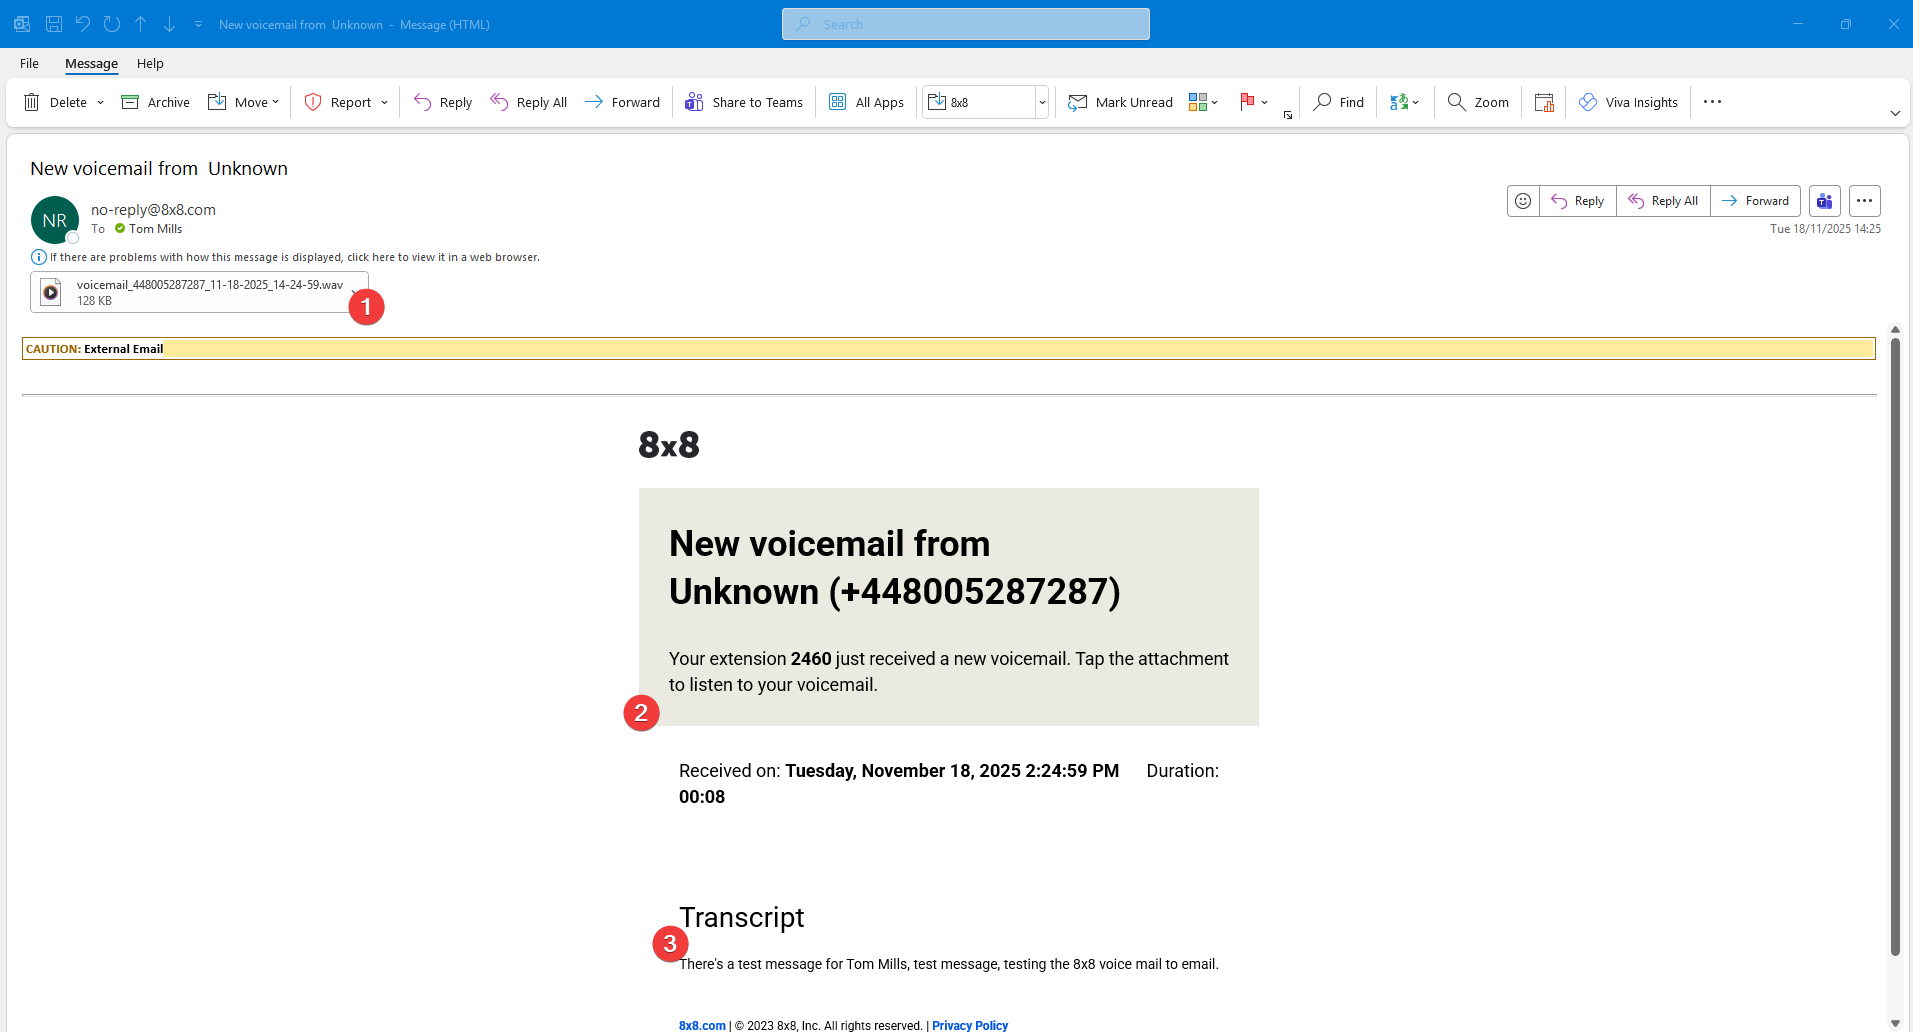Add a reaction with the smiley icon
The height and width of the screenshot is (1032, 1913).
pyautogui.click(x=1523, y=201)
